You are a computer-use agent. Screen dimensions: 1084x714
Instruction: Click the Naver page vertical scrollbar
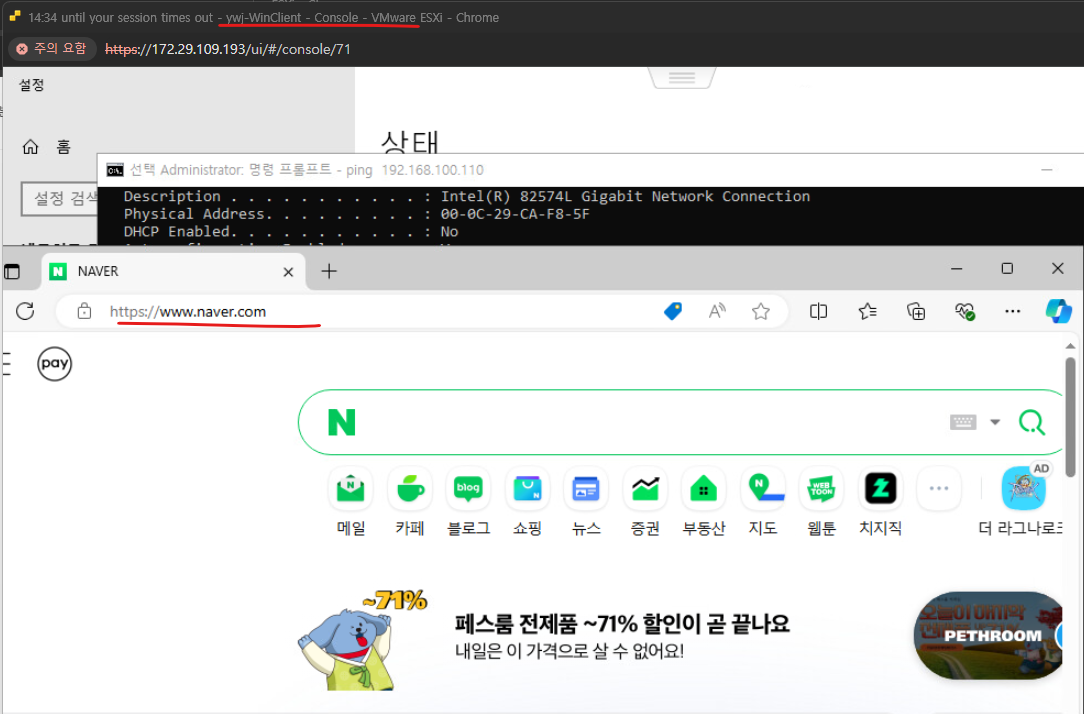click(x=1070, y=417)
